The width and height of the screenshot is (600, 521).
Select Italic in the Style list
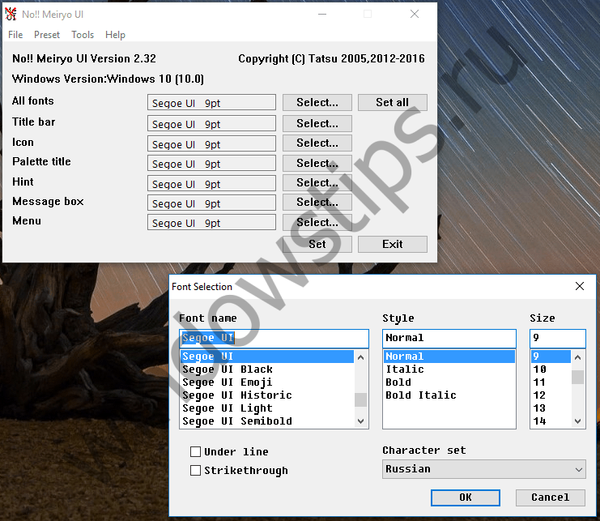[449, 370]
